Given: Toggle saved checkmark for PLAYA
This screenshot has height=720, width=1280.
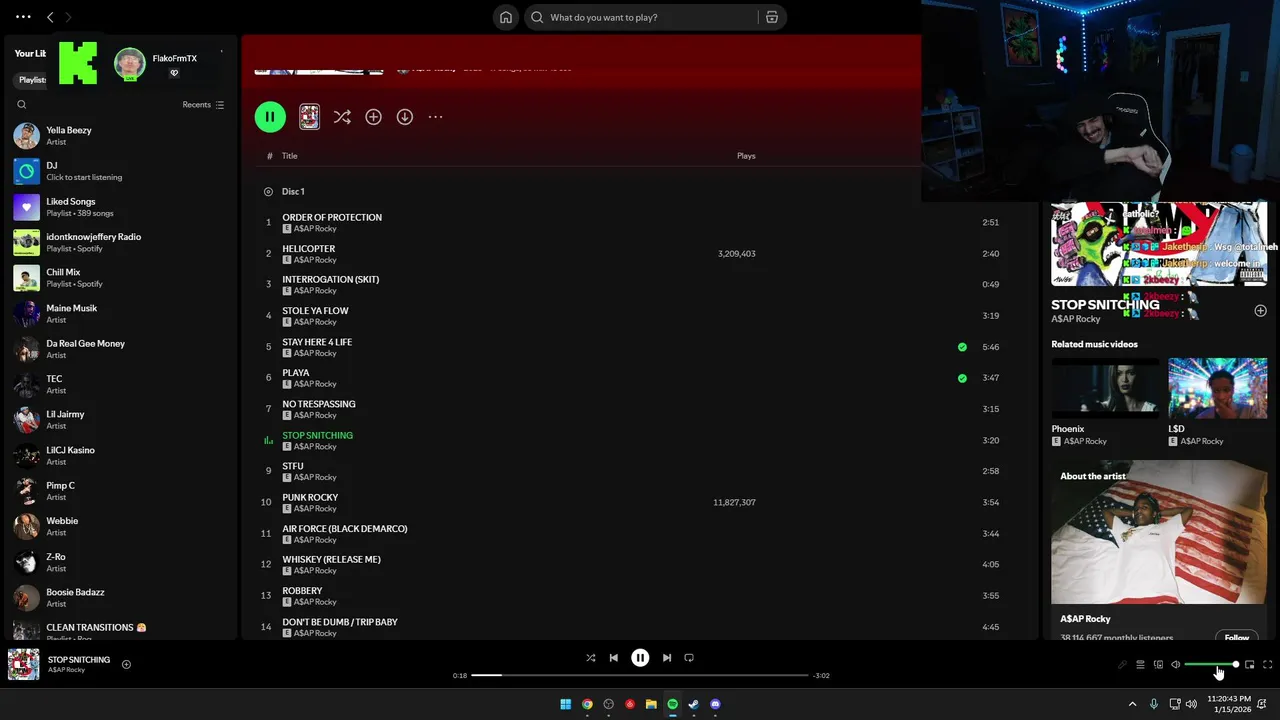Looking at the screenshot, I should (x=962, y=378).
